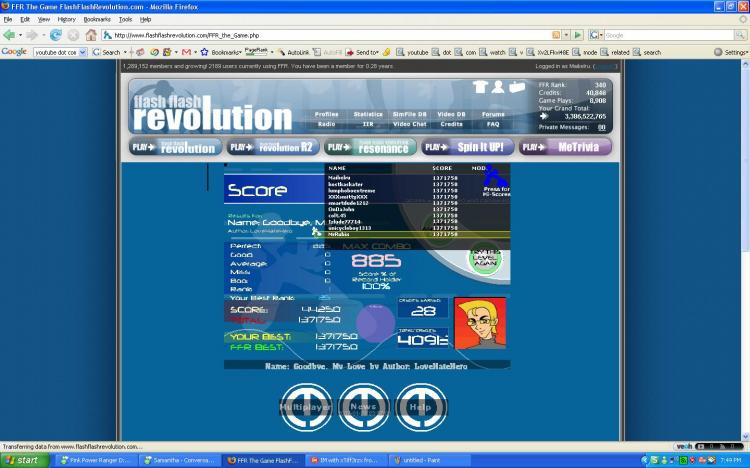Screen dimensions: 750x468
Task: Click the AutoLink pencil button
Action: (294, 52)
